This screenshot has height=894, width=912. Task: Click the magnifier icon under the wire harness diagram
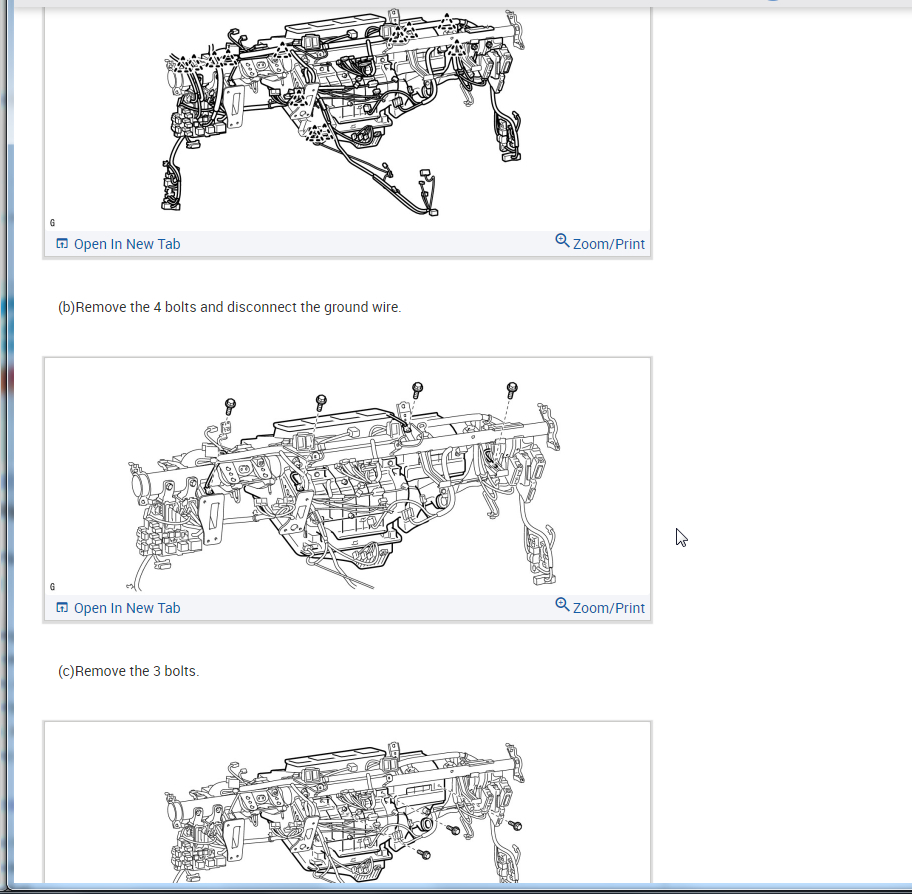562,241
